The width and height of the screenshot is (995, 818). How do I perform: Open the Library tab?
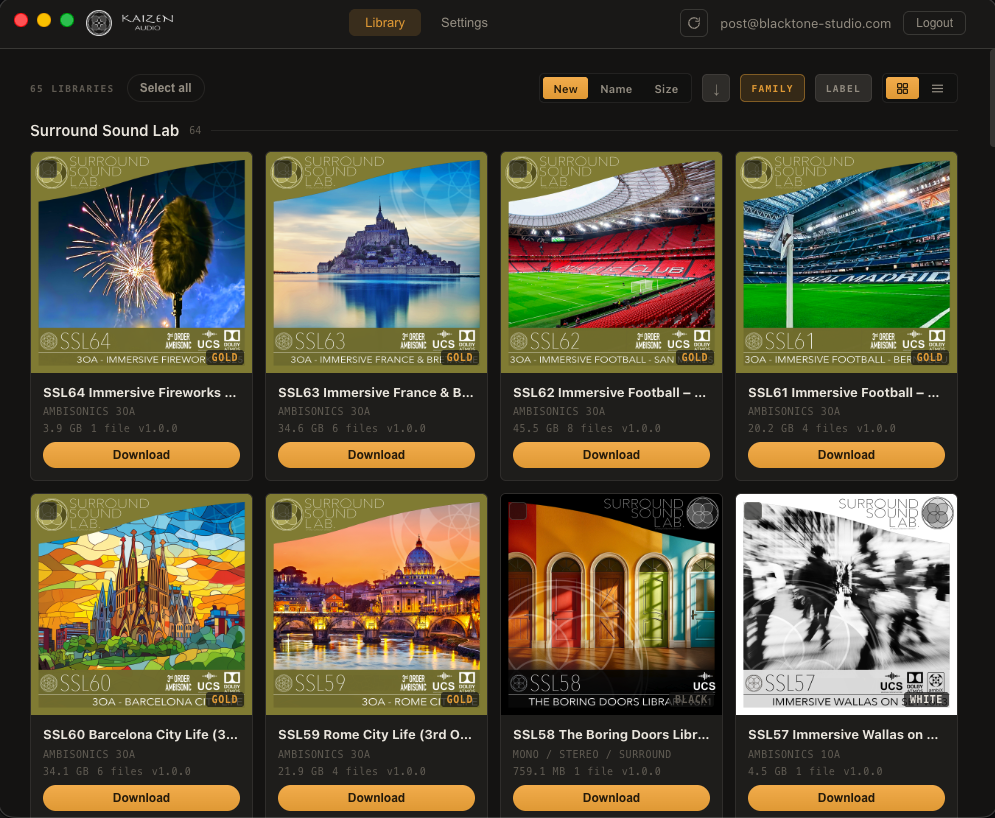click(x=385, y=23)
